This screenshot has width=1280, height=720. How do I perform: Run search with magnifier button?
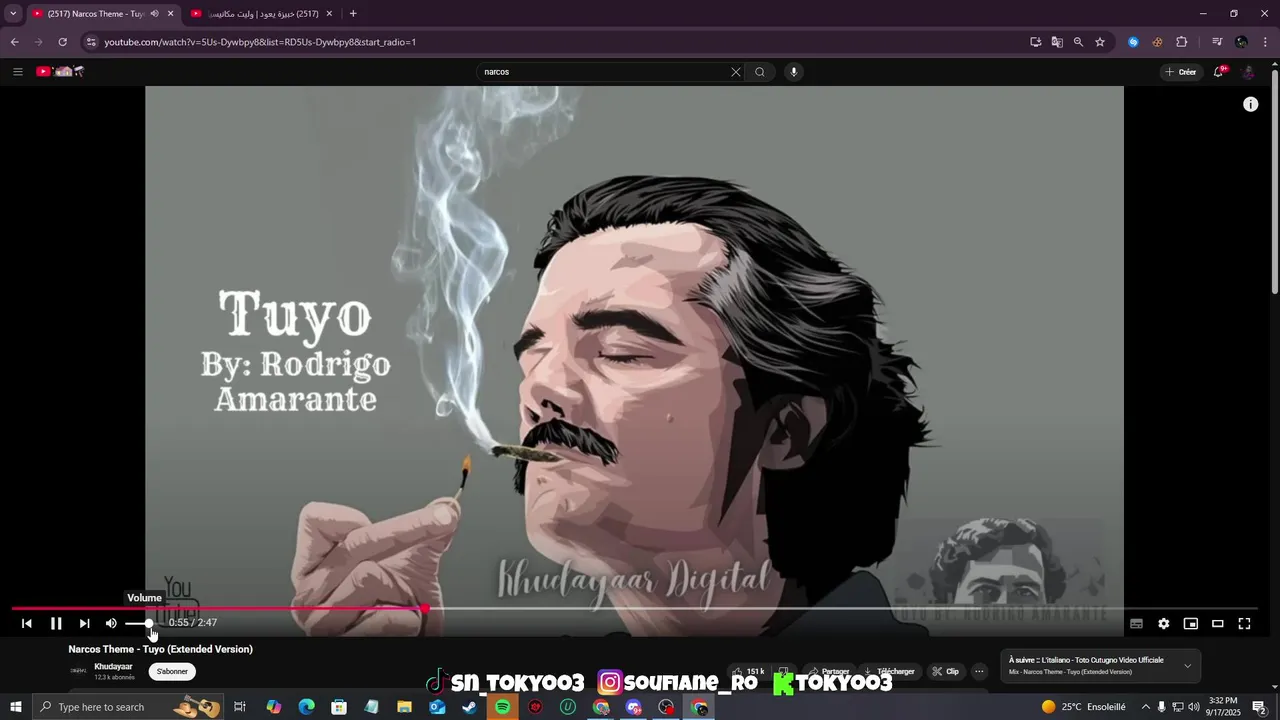[760, 72]
